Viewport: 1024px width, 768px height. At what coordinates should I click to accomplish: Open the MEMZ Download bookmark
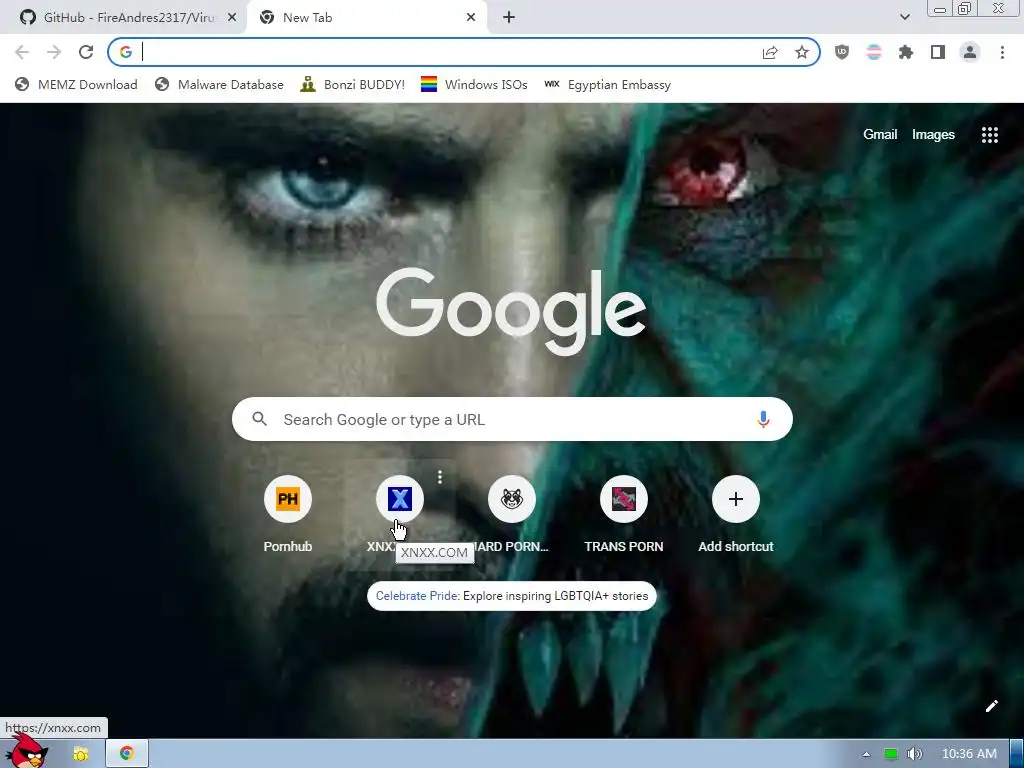(76, 85)
